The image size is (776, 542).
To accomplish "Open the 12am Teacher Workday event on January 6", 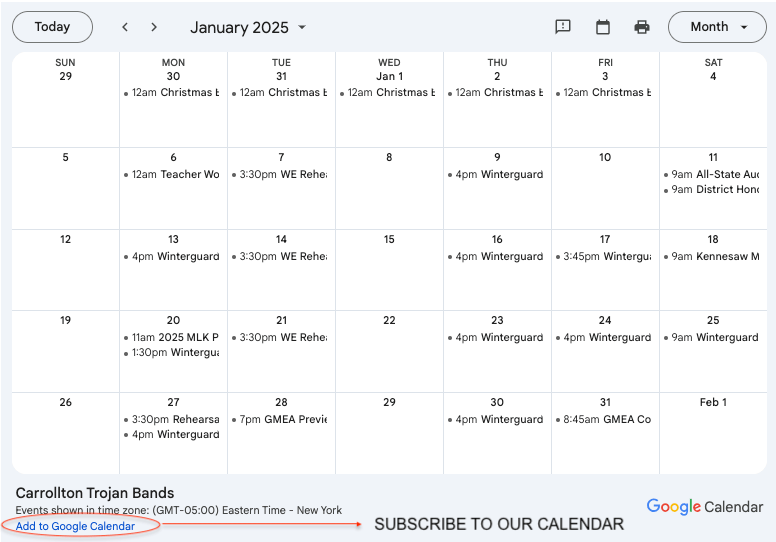I will click(174, 175).
